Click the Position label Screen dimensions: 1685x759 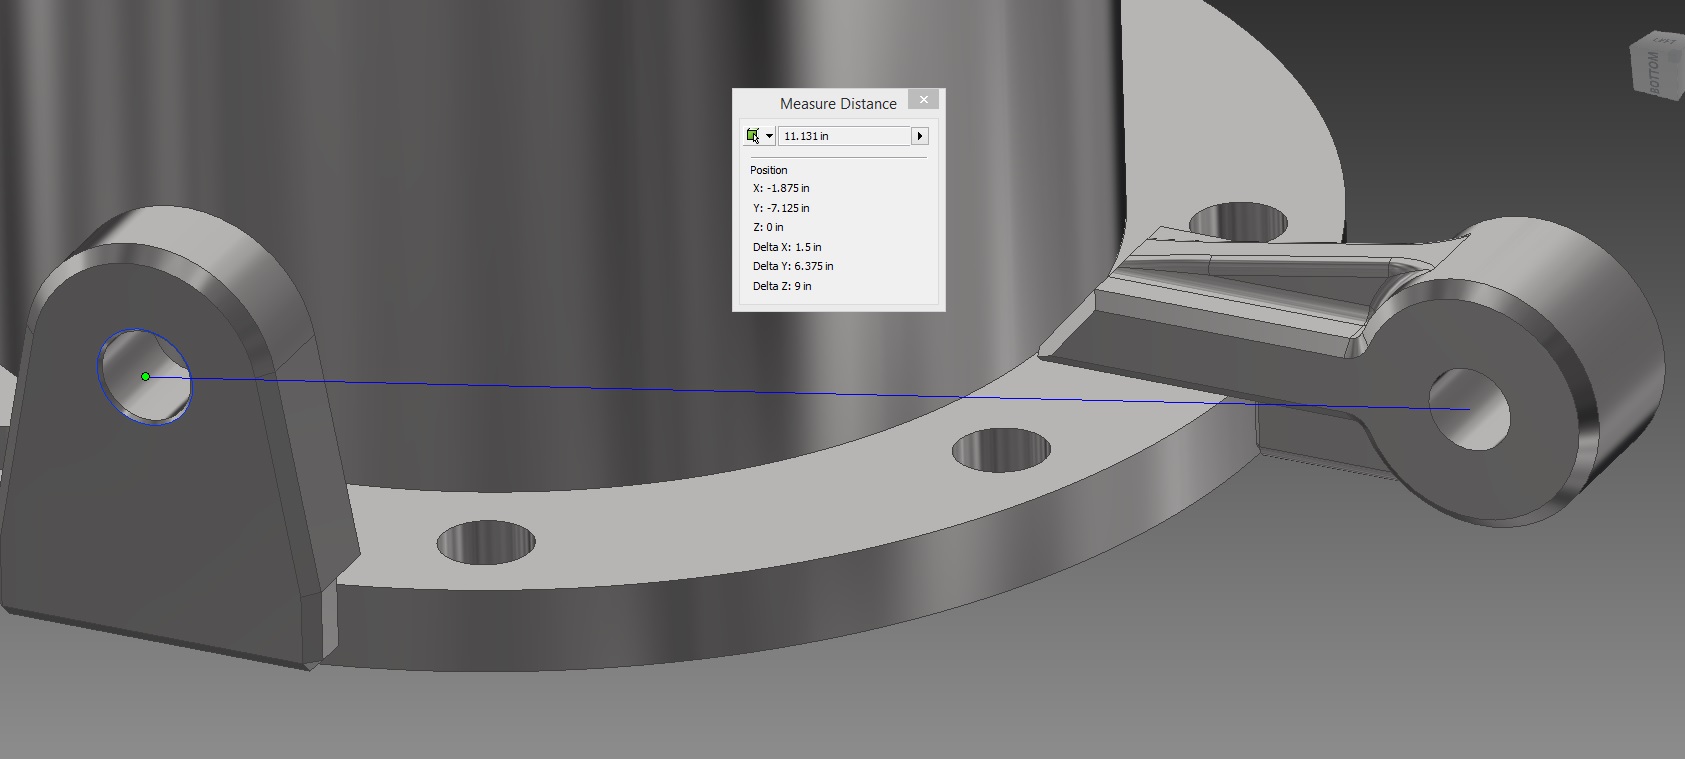(769, 170)
